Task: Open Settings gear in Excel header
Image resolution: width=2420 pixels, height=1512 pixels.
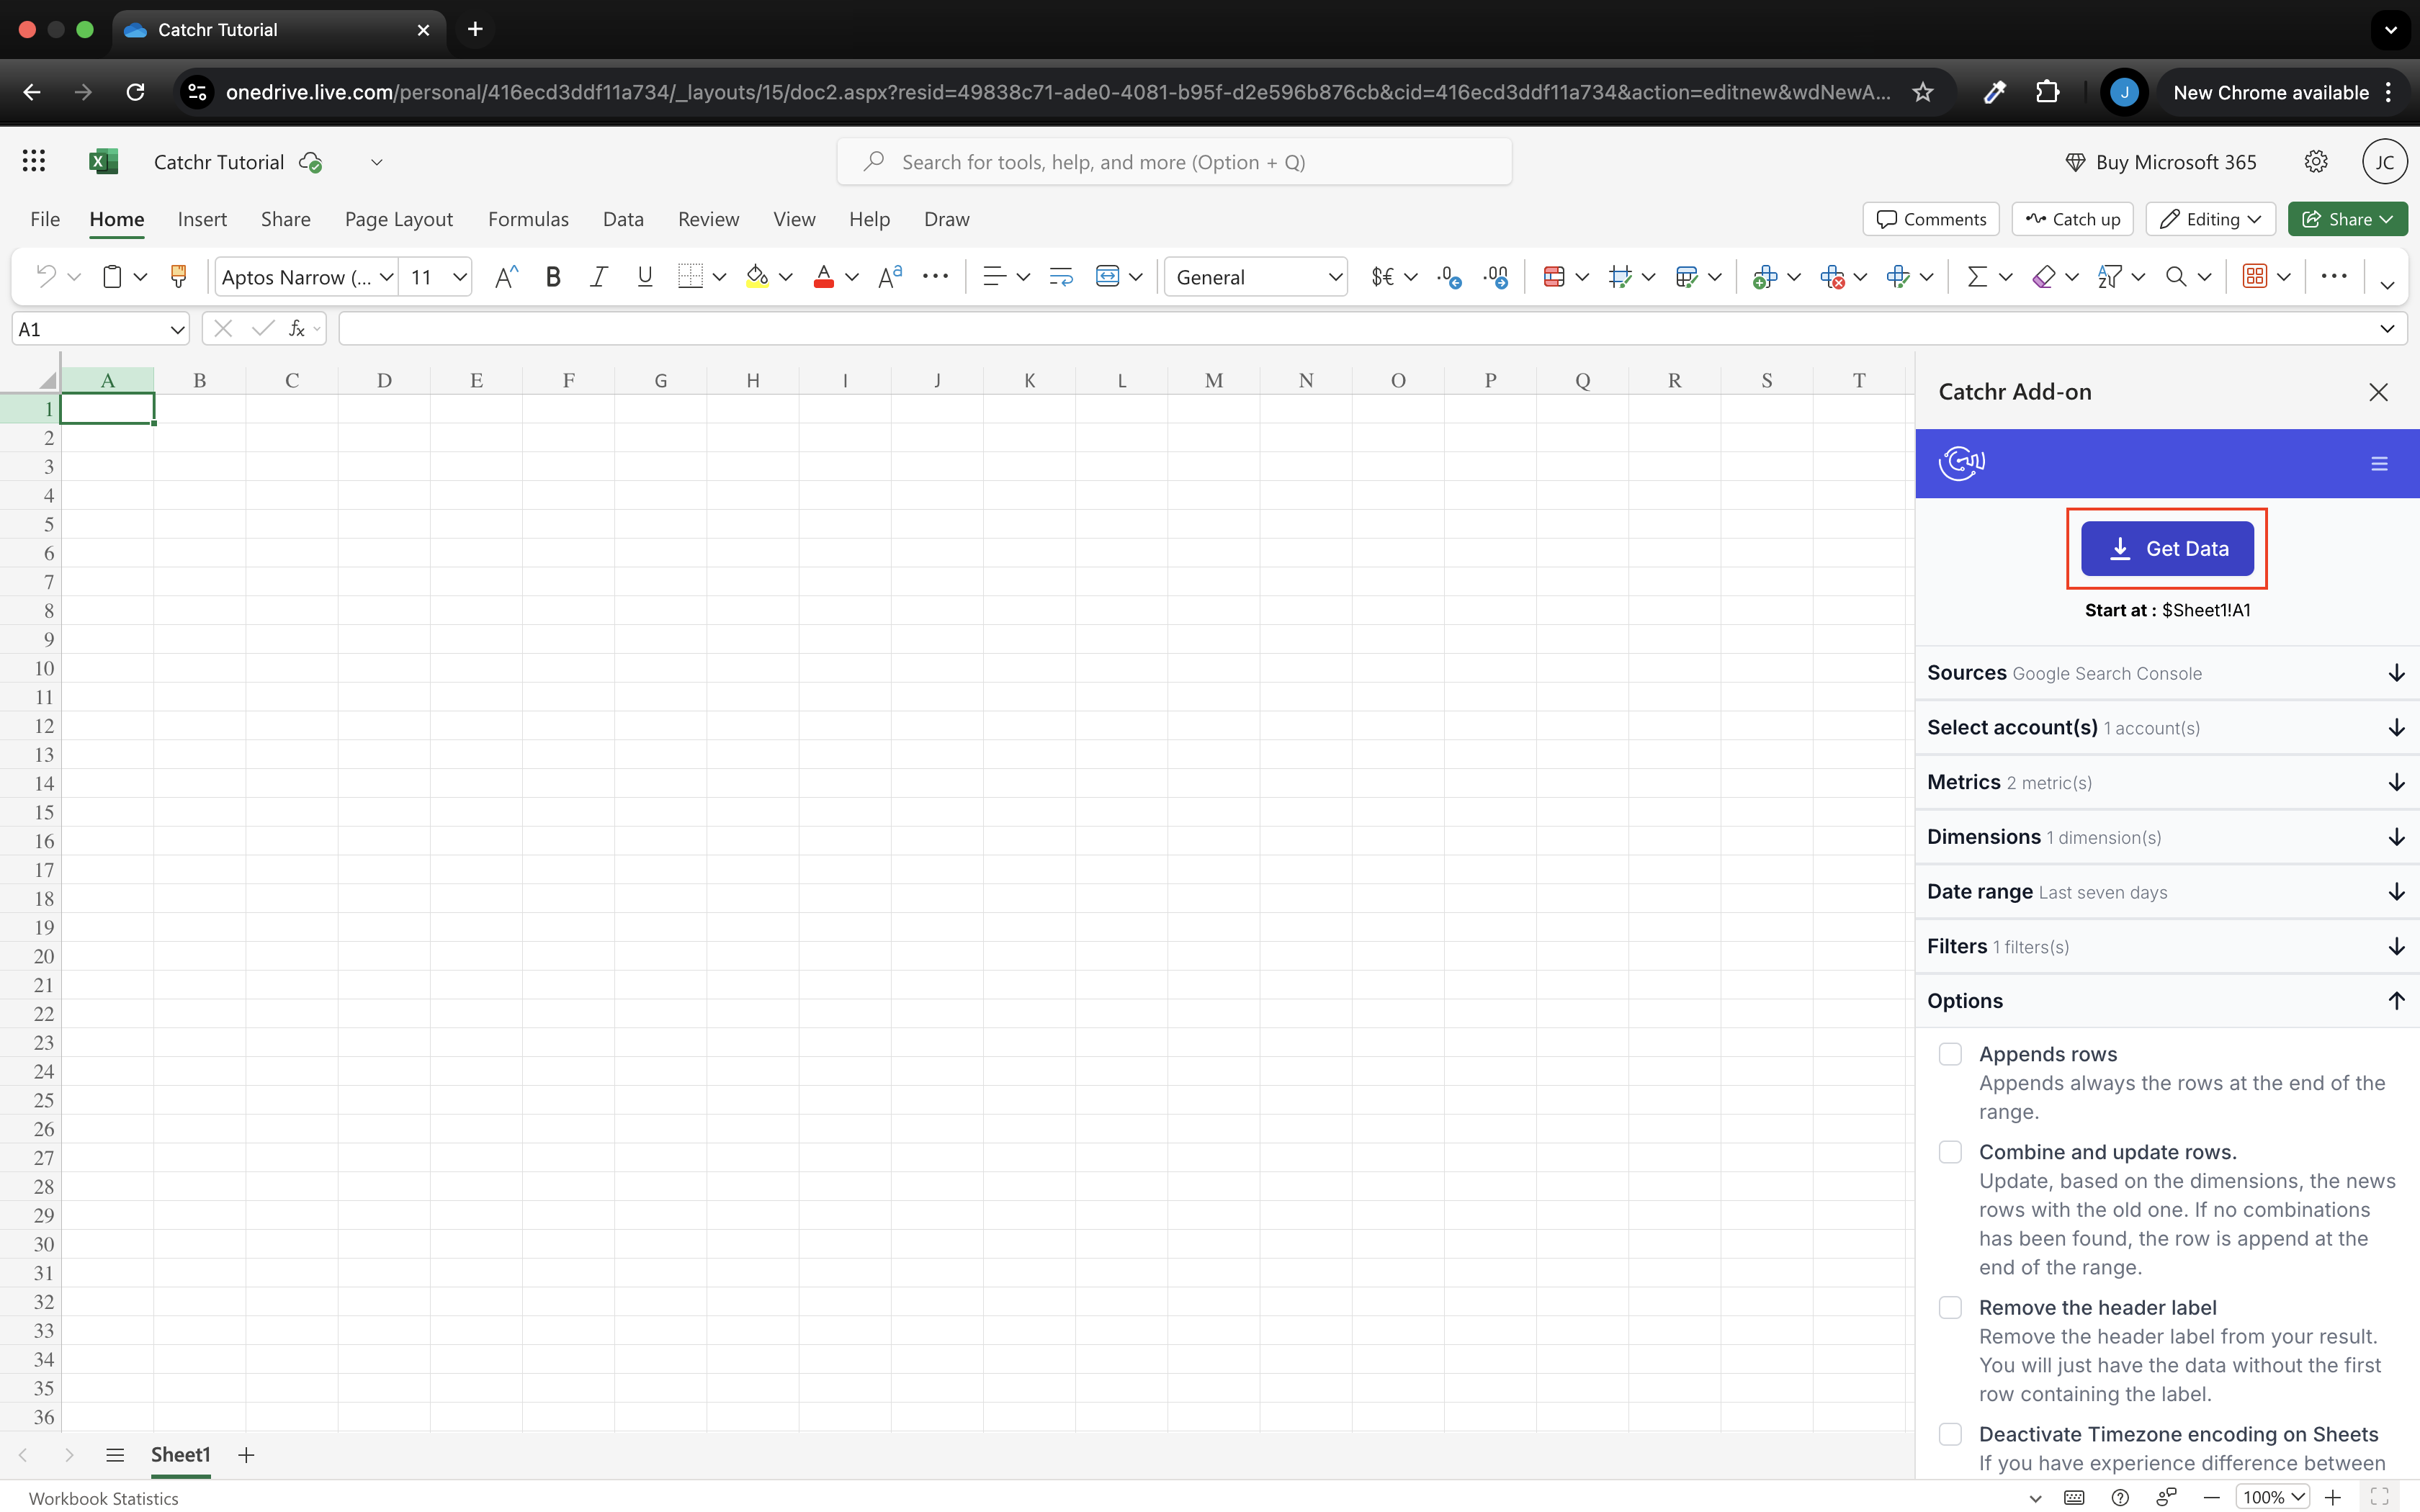Action: (x=2316, y=161)
